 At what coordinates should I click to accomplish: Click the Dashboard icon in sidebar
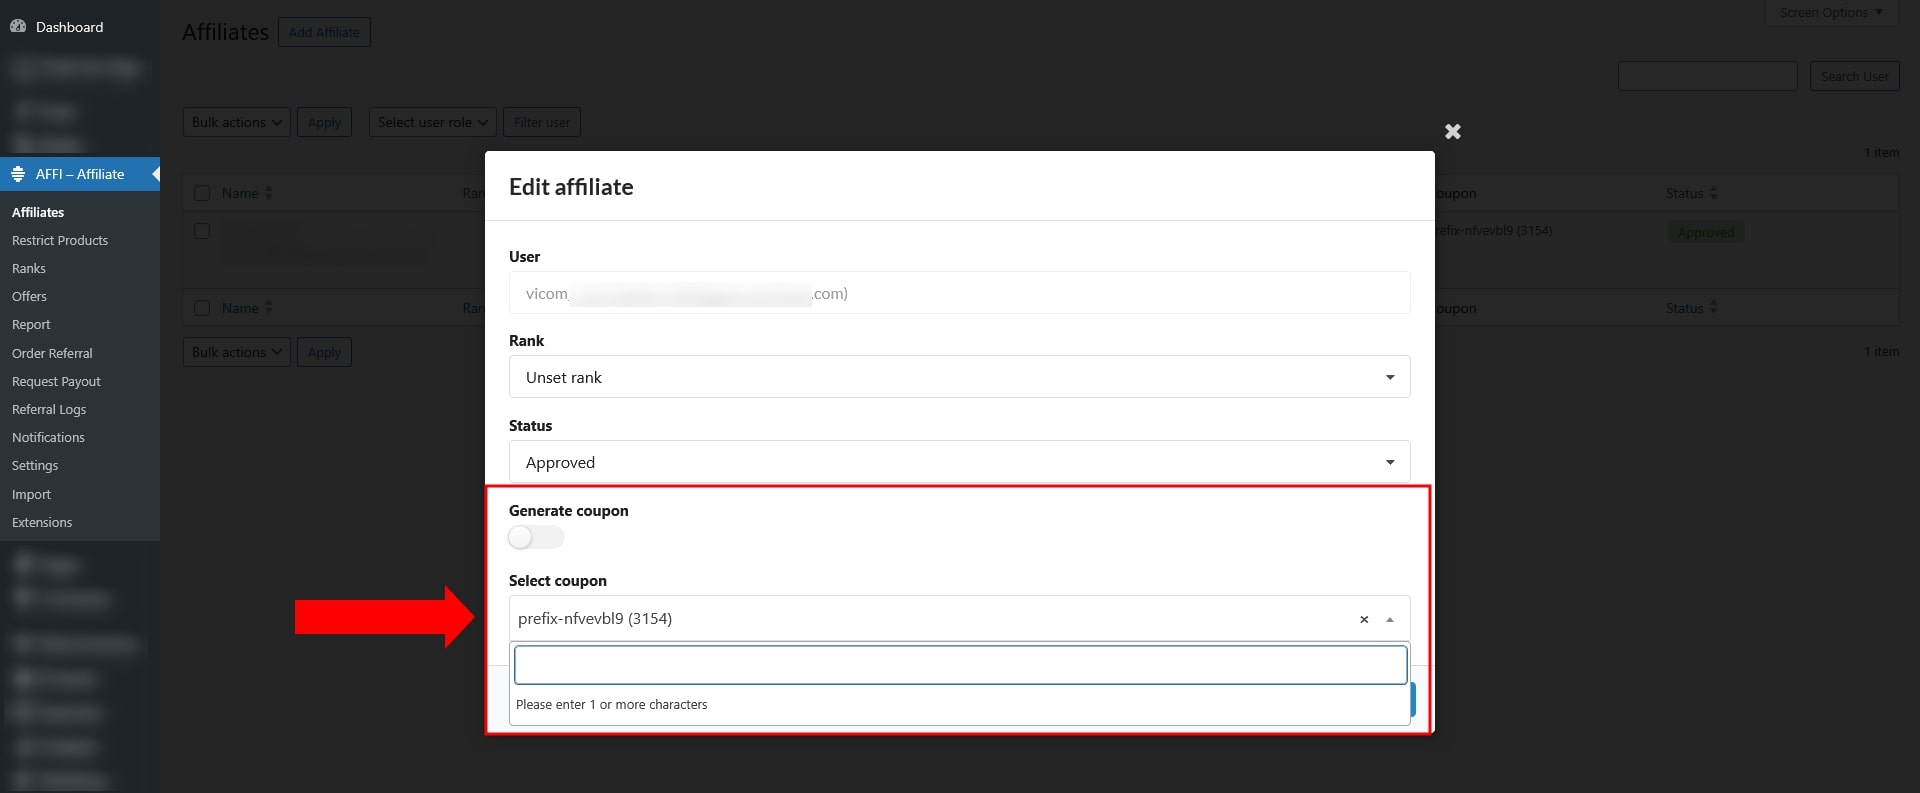[18, 27]
